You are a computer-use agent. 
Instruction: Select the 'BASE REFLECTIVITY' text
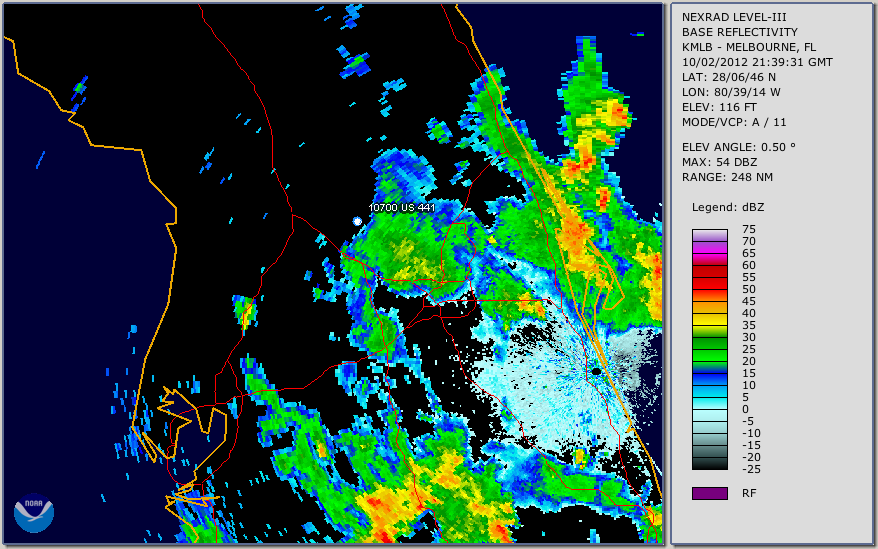(740, 32)
